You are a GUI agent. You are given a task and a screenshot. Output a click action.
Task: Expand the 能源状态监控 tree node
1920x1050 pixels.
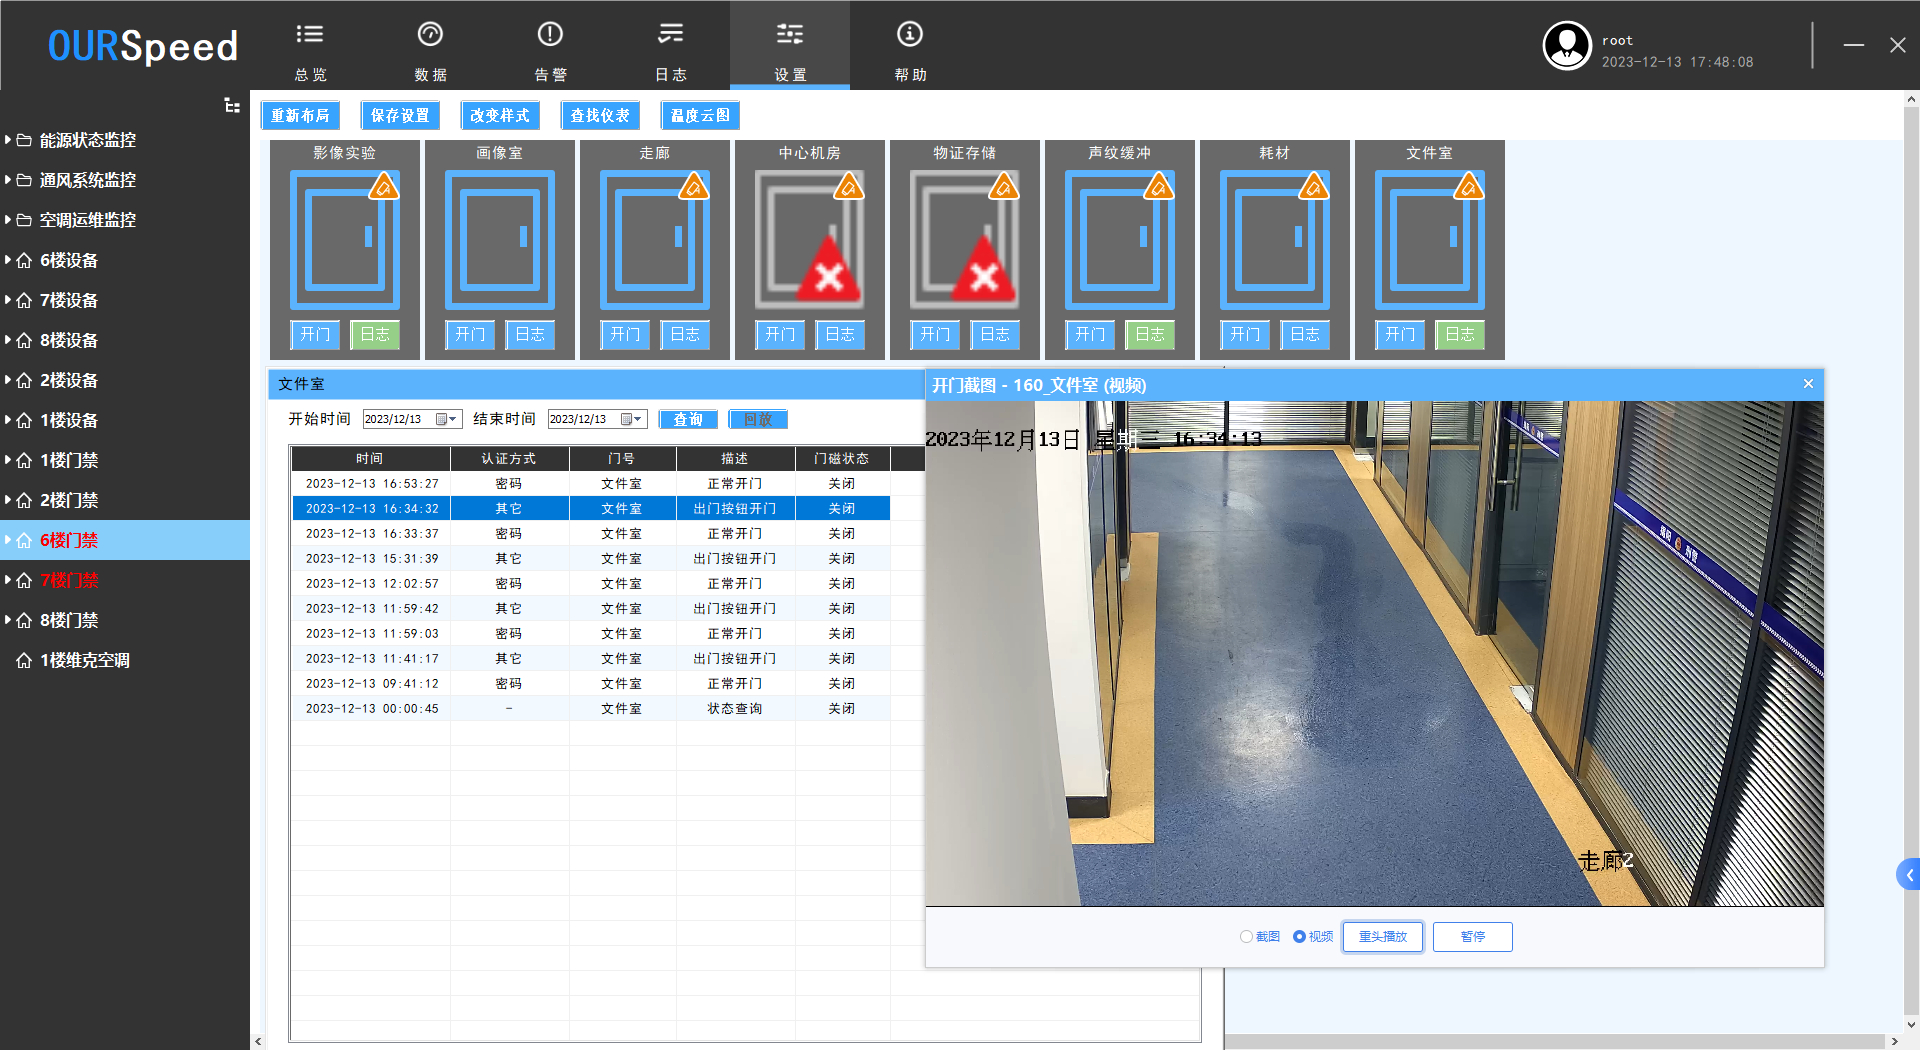pos(8,140)
